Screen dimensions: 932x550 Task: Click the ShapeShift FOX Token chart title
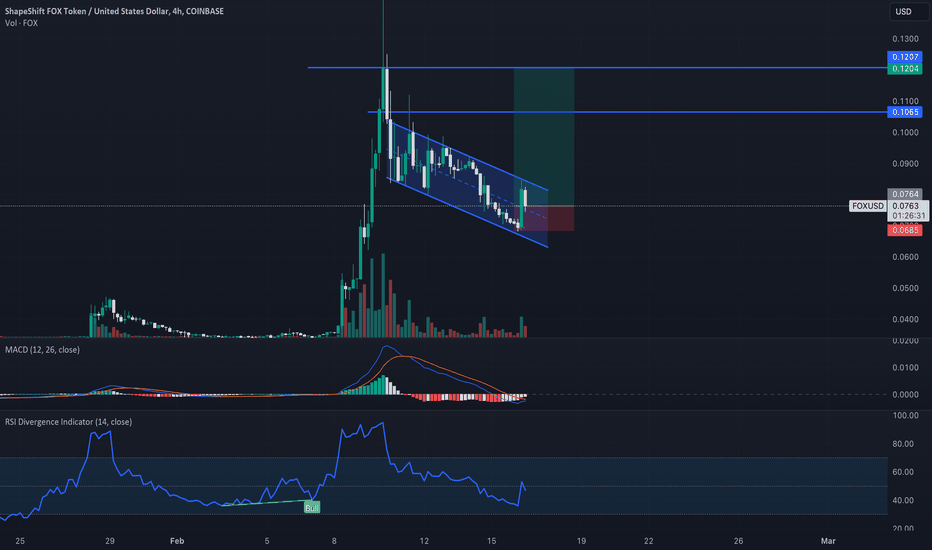114,11
